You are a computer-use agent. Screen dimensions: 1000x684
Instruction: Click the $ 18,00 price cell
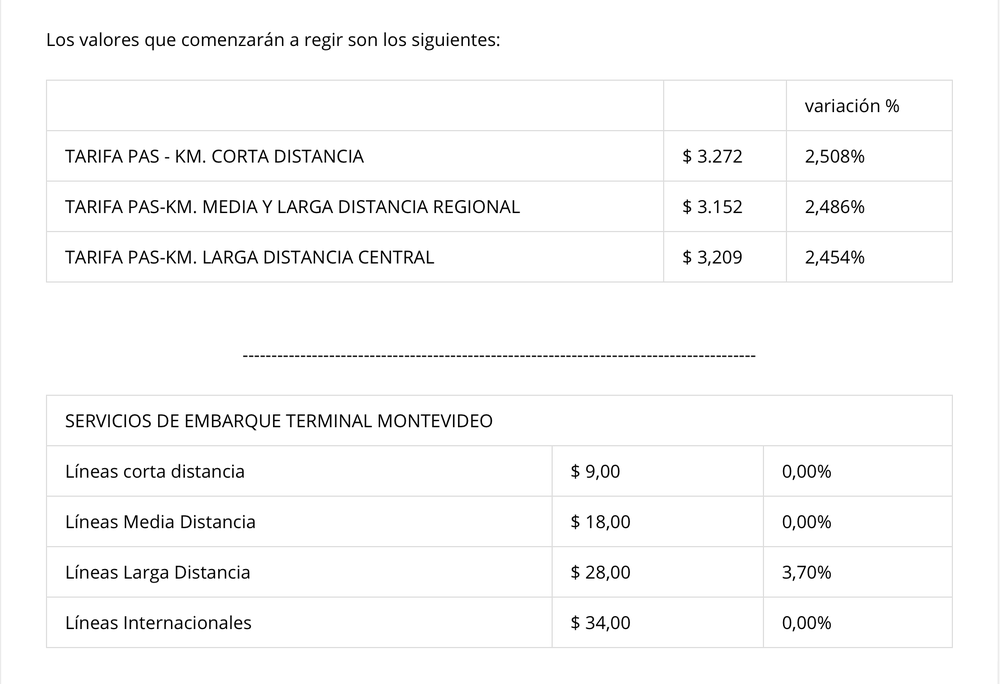pyautogui.click(x=600, y=522)
